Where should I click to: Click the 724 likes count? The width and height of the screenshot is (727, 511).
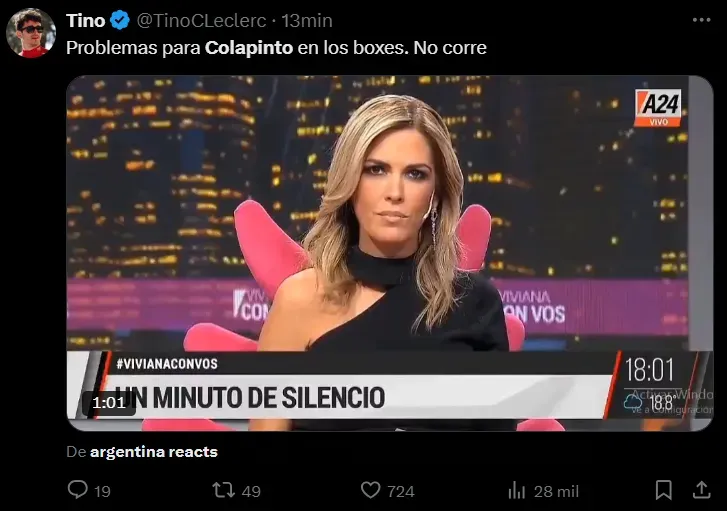tap(401, 492)
